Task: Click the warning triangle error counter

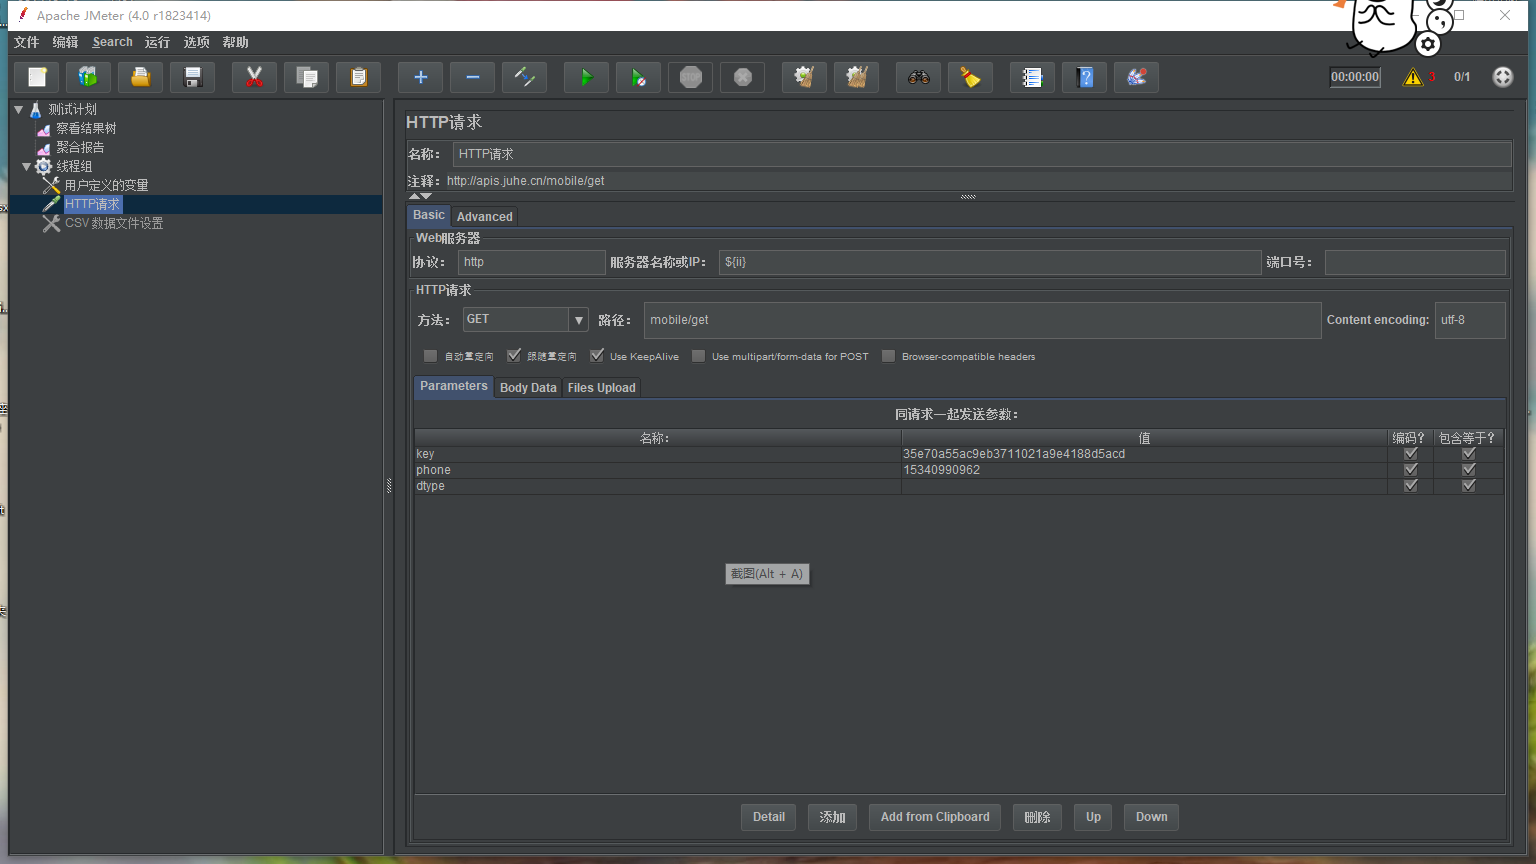Action: [1413, 77]
